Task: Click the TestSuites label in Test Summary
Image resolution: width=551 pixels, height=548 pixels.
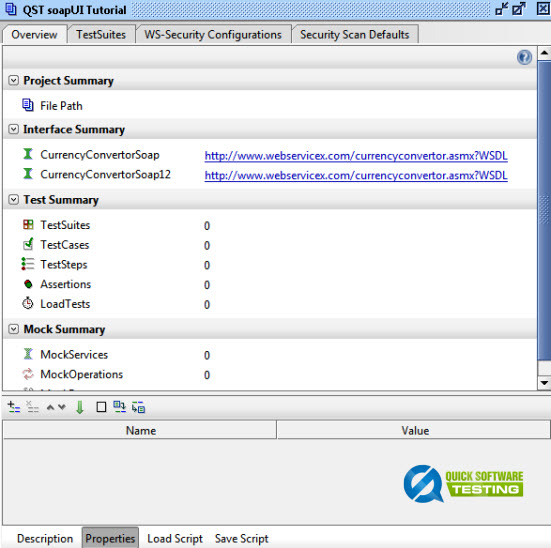Action: tap(65, 225)
